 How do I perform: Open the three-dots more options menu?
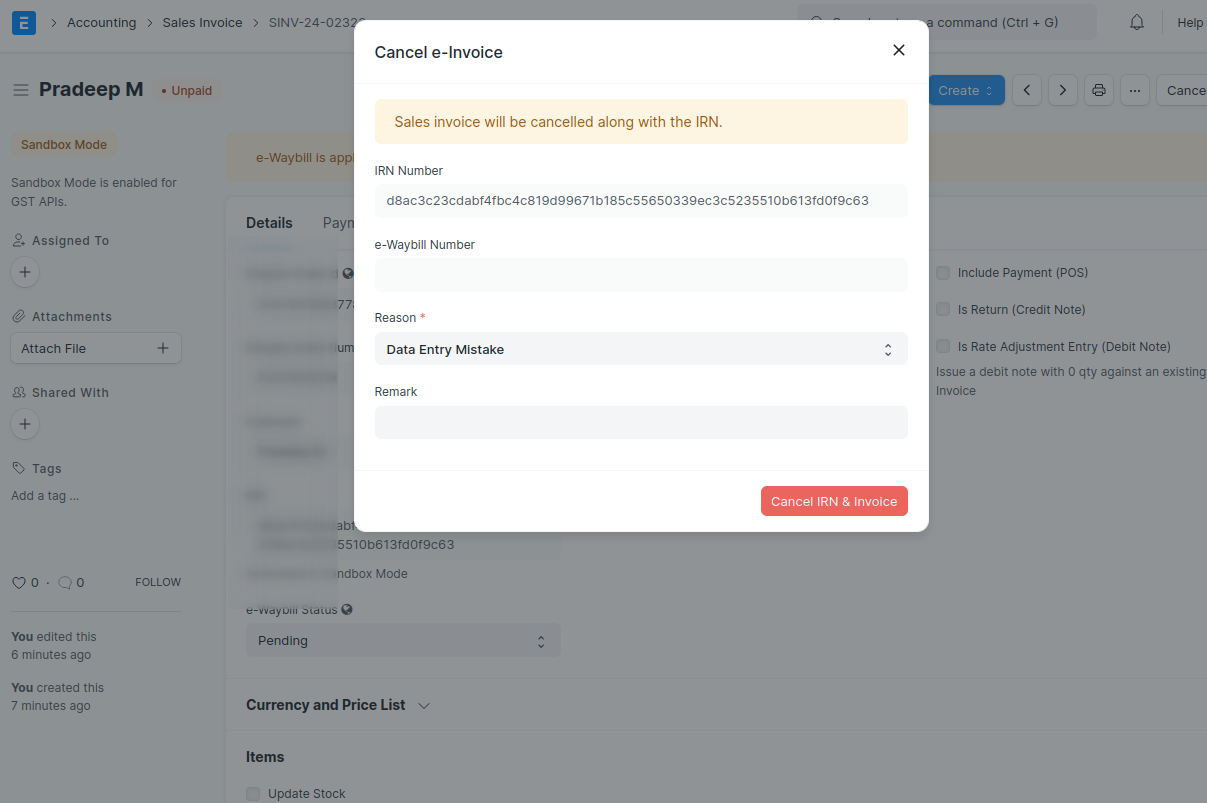point(1134,90)
